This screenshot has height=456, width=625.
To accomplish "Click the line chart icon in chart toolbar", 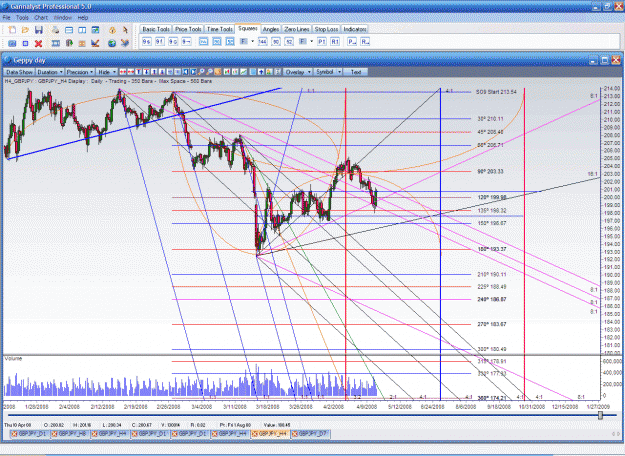I will 243,72.
